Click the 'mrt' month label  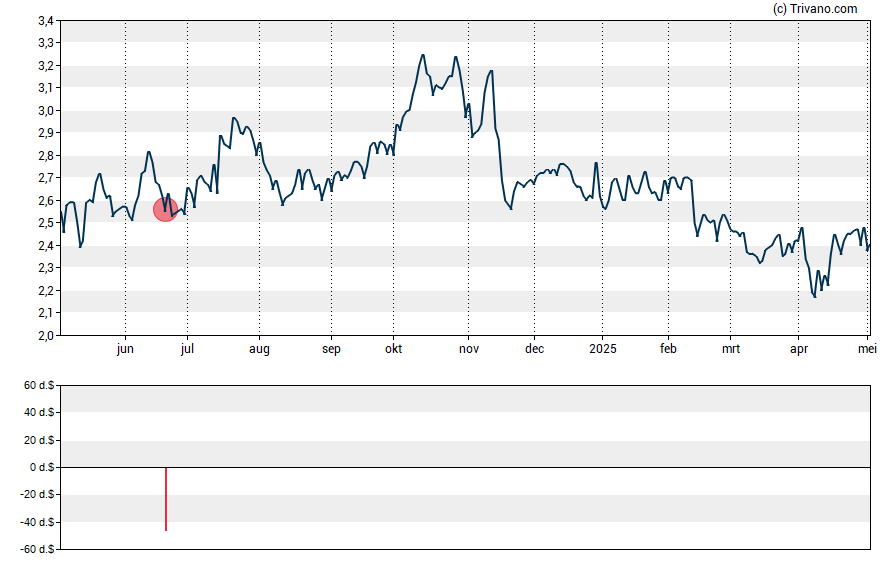[x=731, y=349]
